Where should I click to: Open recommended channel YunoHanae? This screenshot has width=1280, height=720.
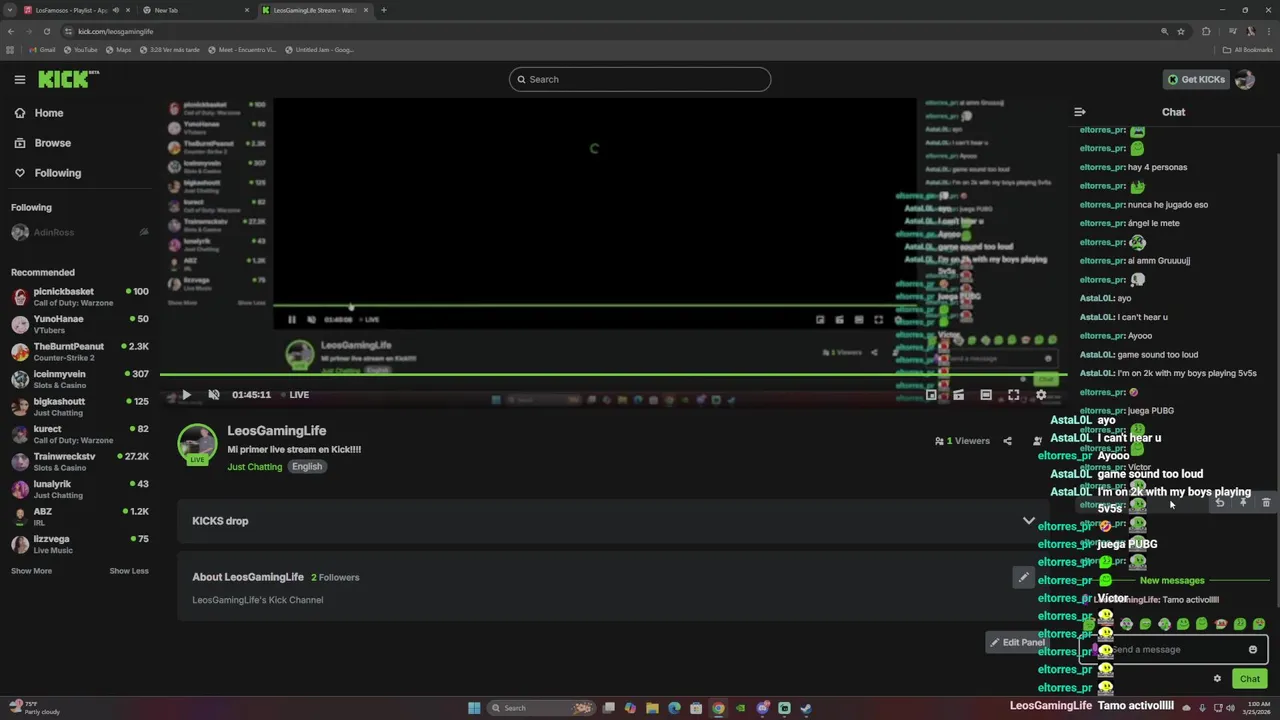[x=80, y=324]
